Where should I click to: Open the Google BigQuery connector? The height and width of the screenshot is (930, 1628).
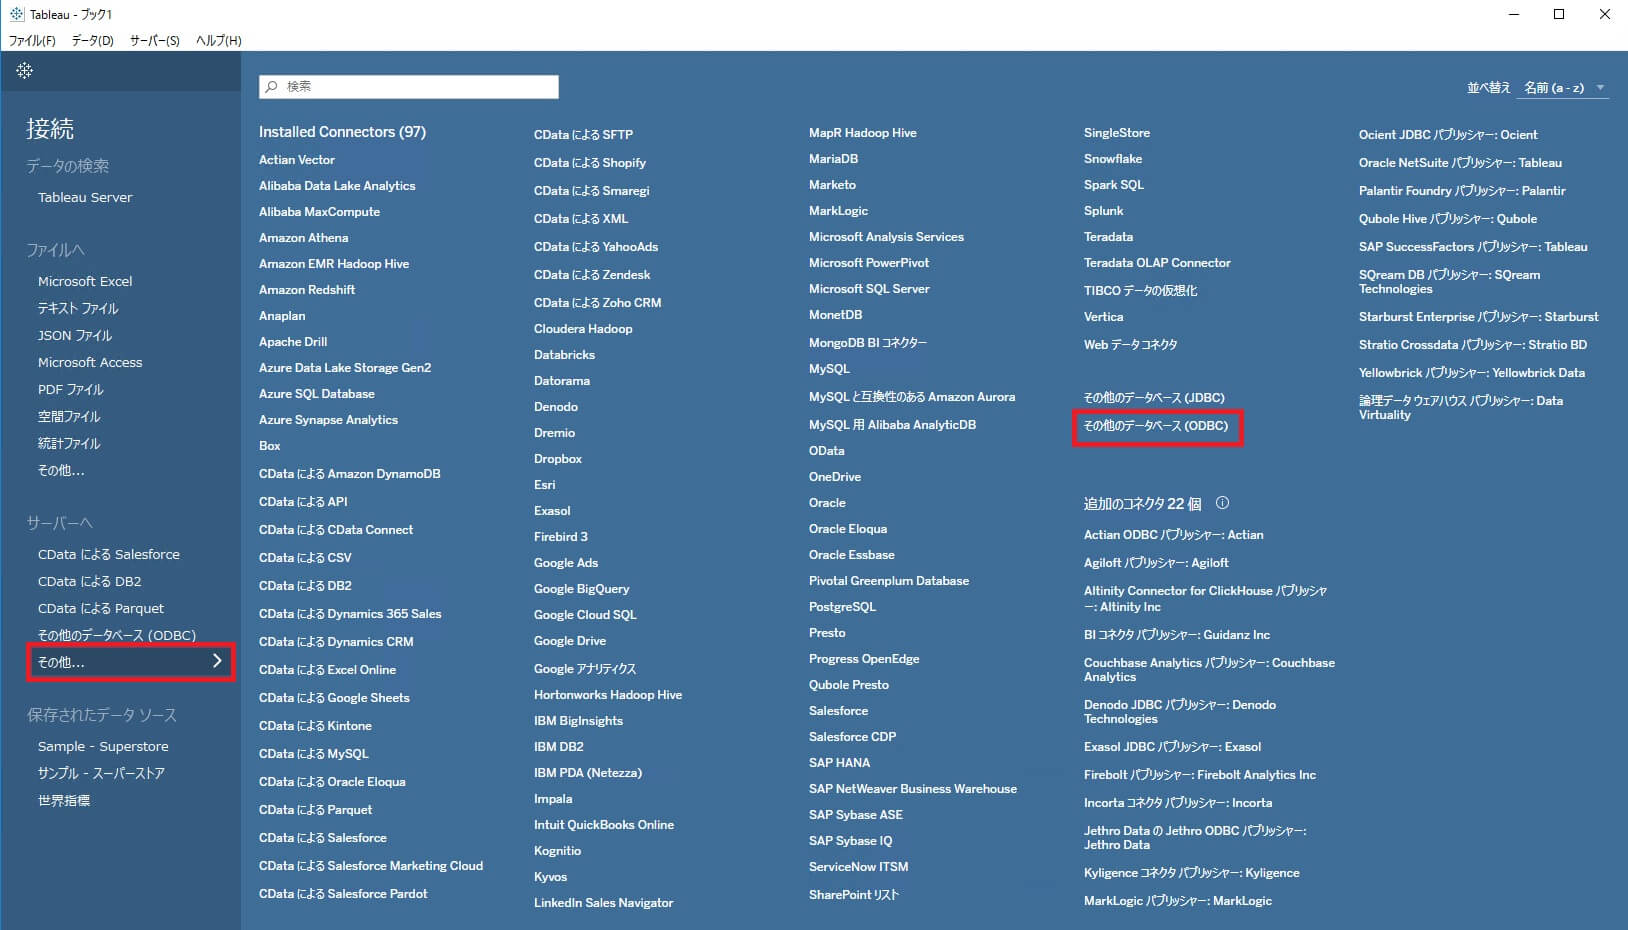pyautogui.click(x=580, y=588)
